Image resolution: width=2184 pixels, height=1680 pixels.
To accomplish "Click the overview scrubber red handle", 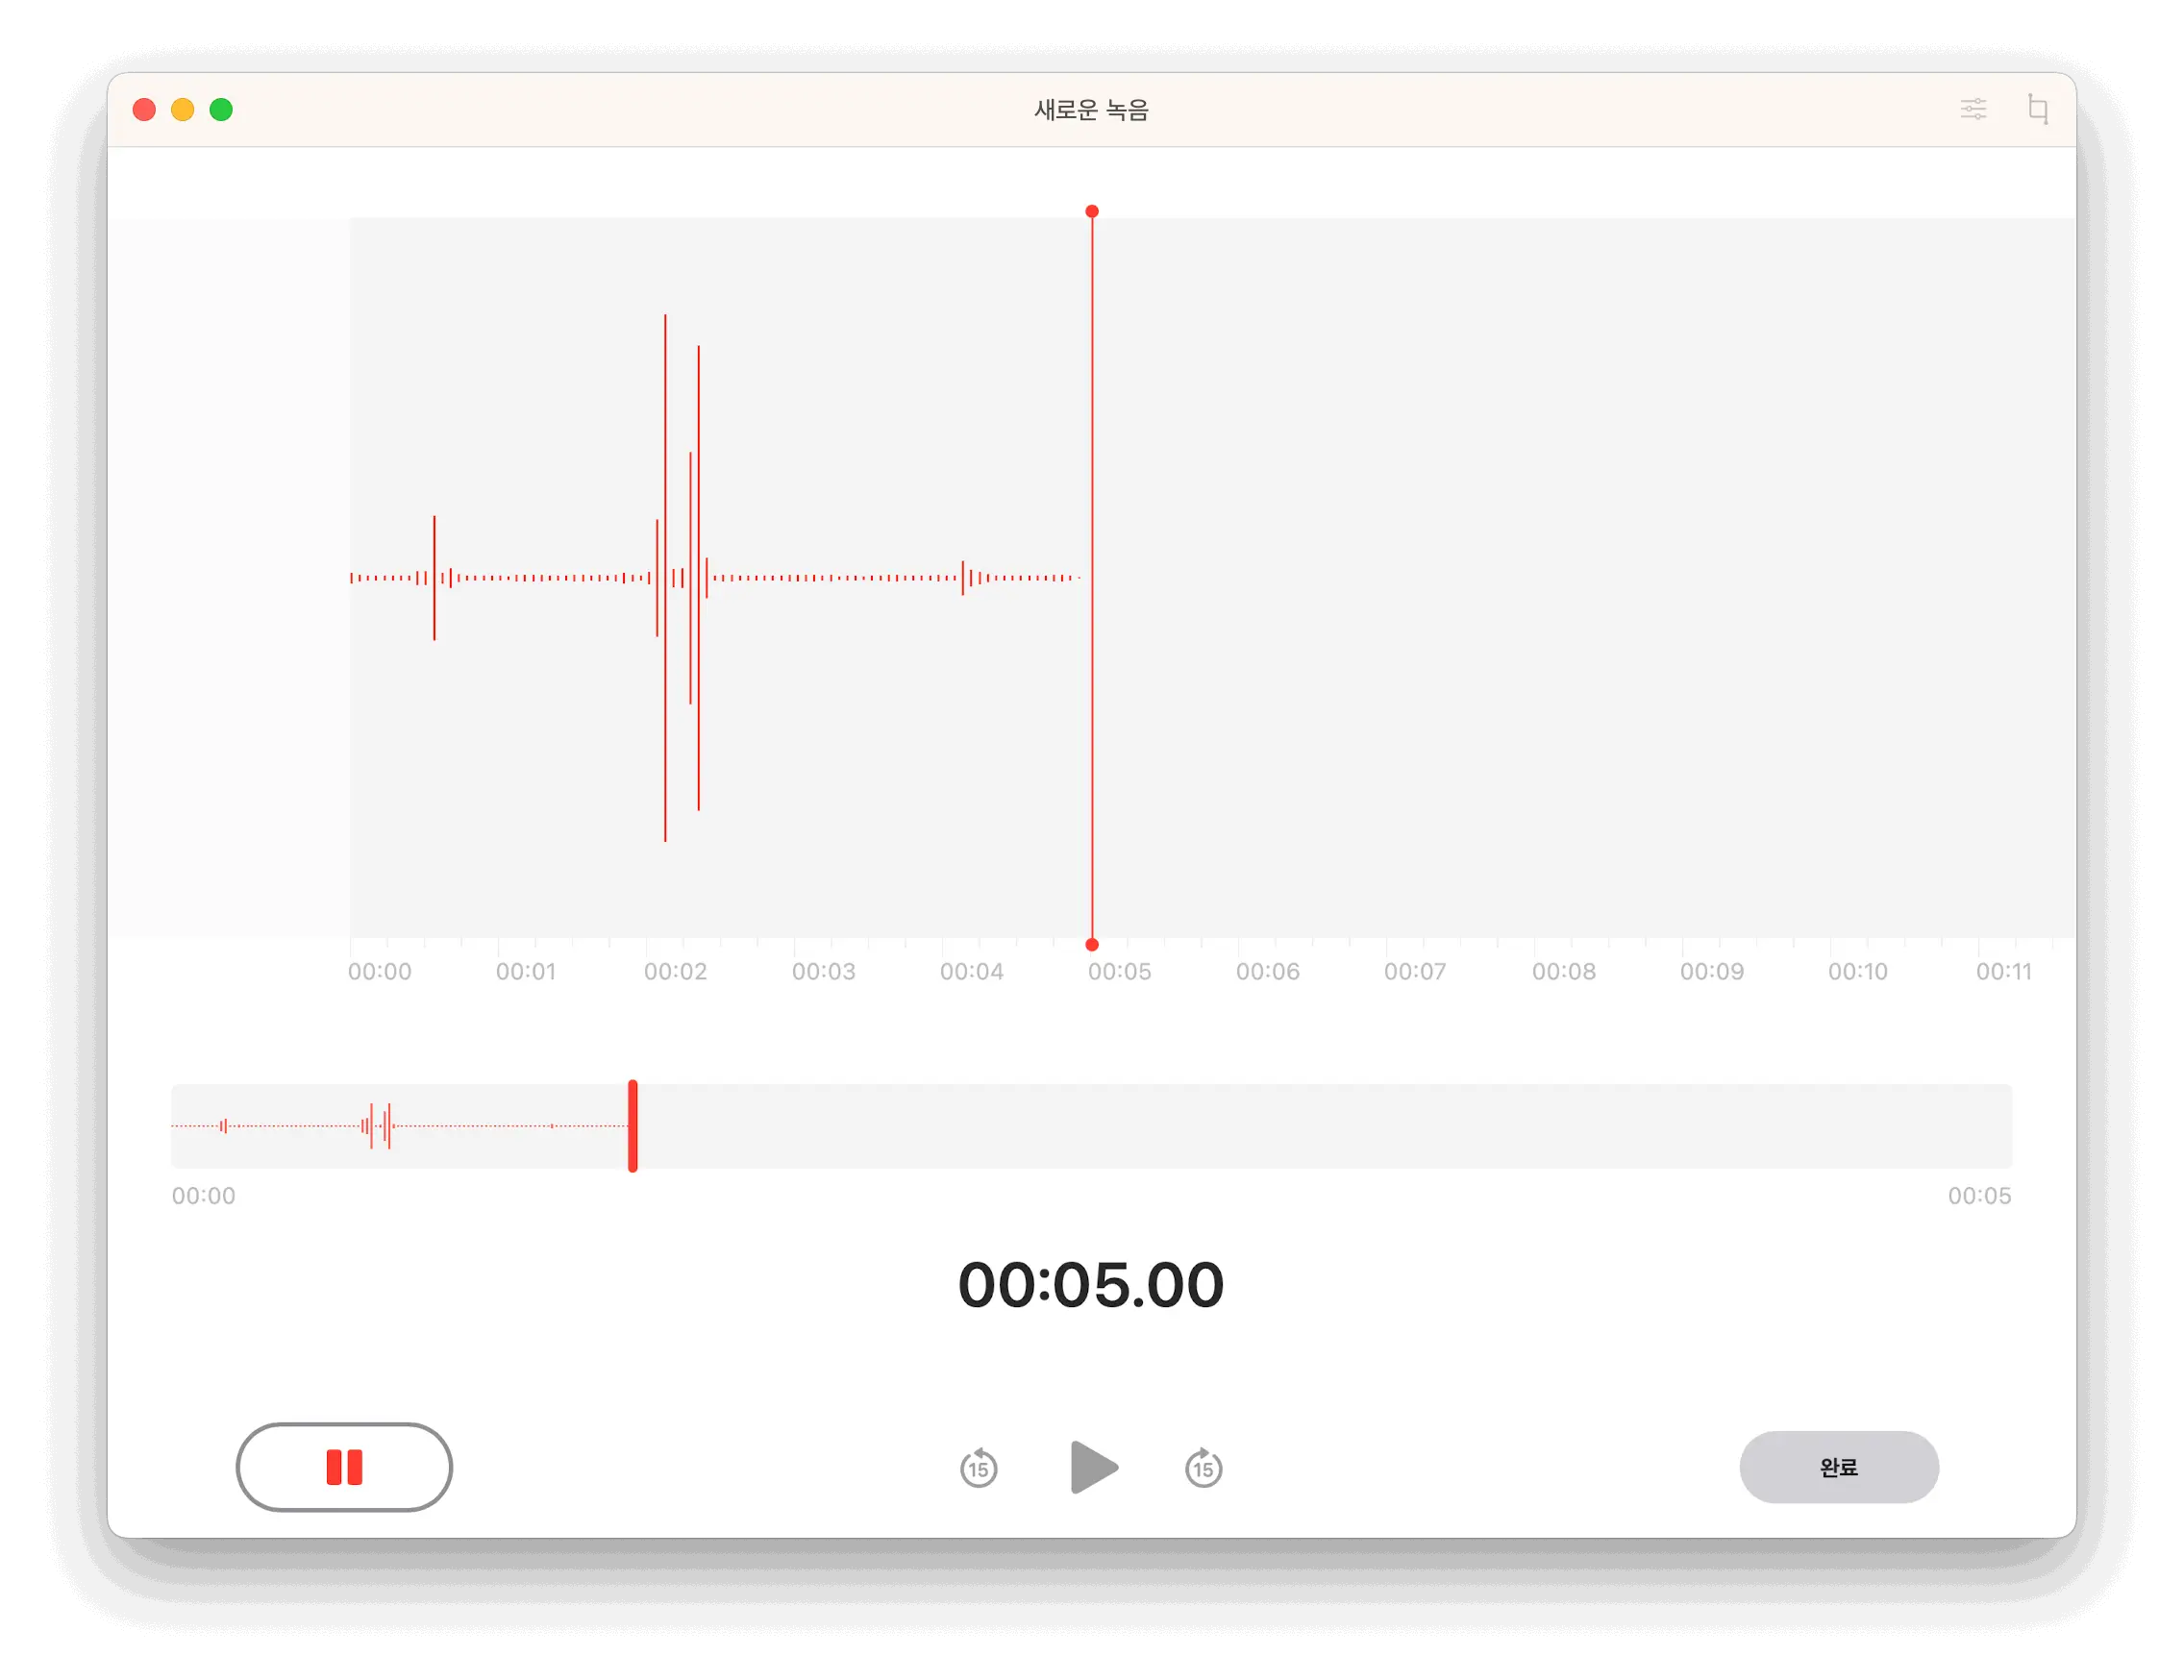I will (633, 1126).
